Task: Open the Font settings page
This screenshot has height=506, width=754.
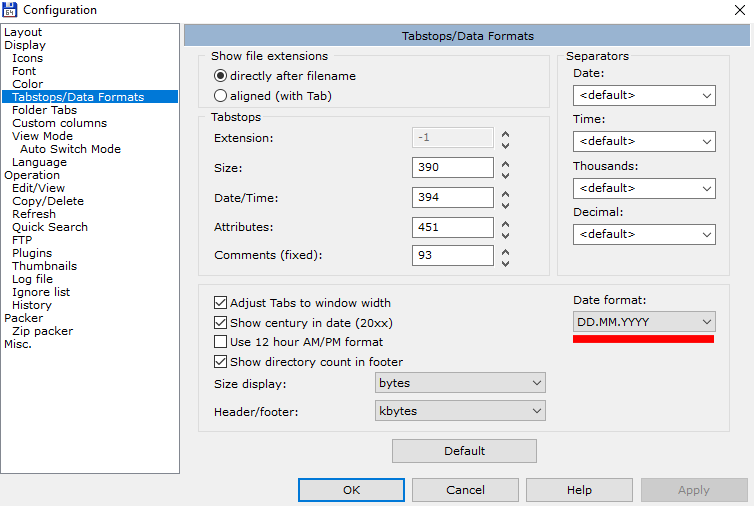Action: pos(24,71)
